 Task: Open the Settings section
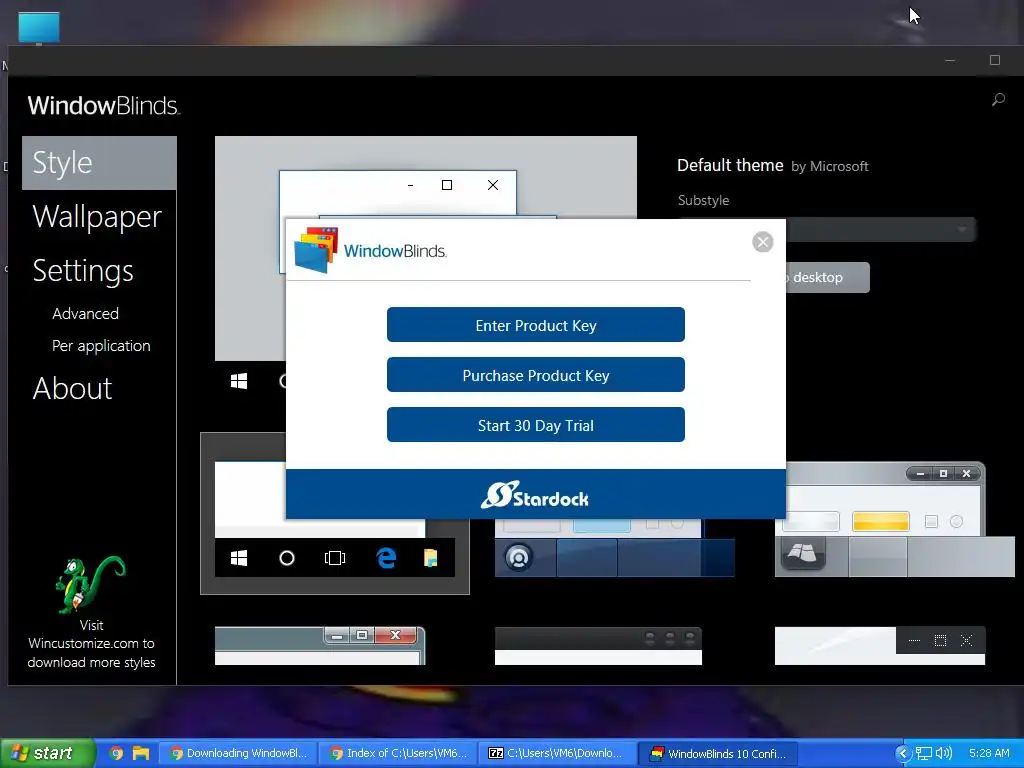pyautogui.click(x=83, y=270)
